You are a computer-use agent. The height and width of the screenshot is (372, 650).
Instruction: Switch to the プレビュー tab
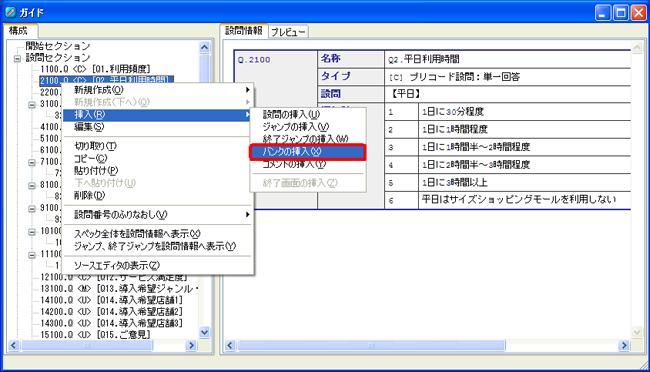point(288,32)
